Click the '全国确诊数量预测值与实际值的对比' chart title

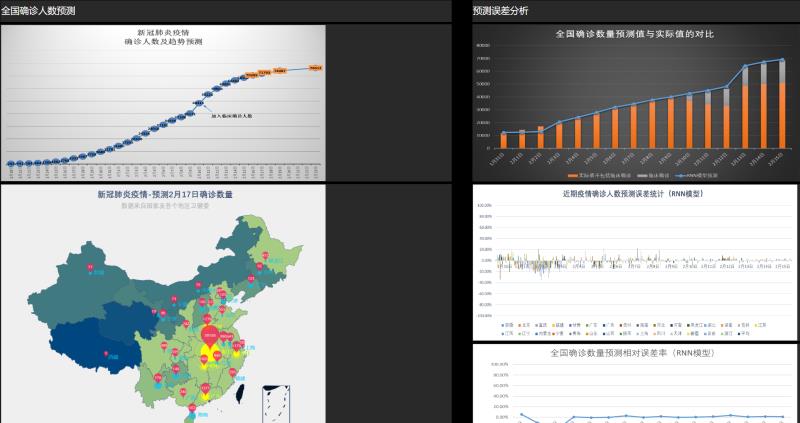pyautogui.click(x=635, y=34)
